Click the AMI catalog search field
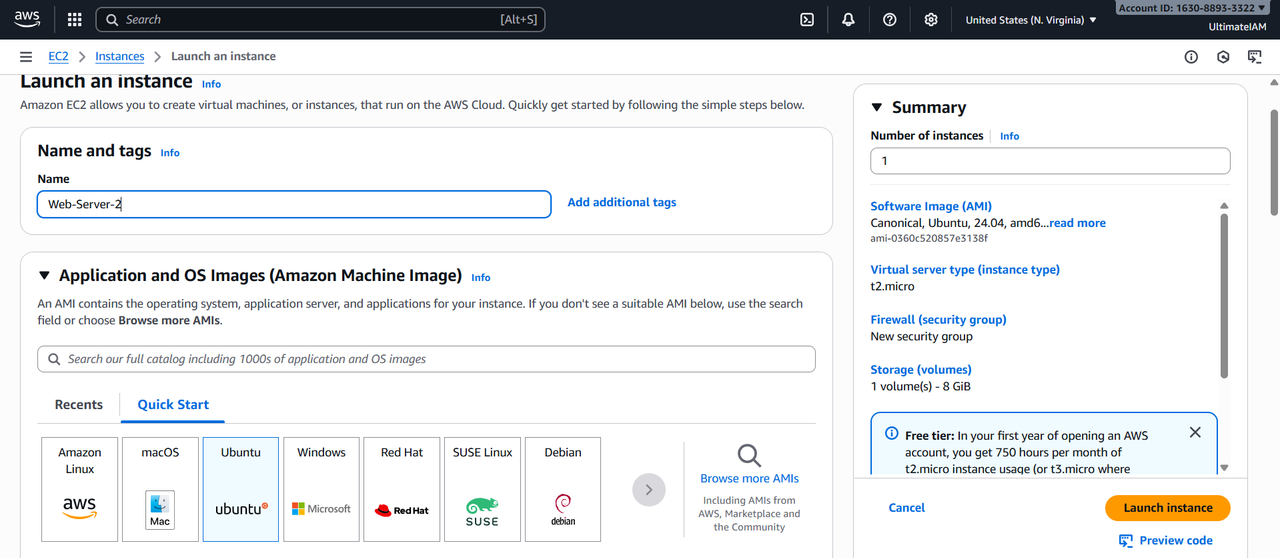Image resolution: width=1280 pixels, height=558 pixels. (427, 359)
